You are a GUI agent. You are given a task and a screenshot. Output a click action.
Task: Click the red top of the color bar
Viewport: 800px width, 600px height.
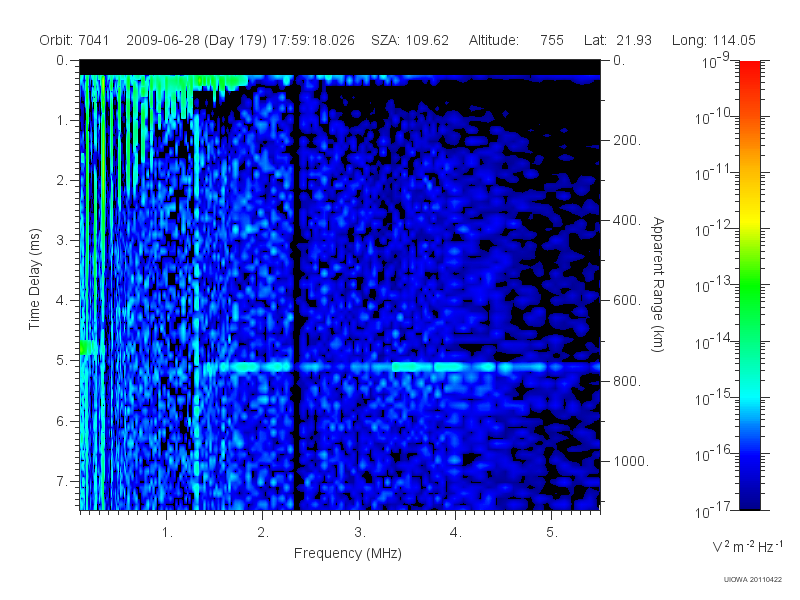(x=750, y=69)
